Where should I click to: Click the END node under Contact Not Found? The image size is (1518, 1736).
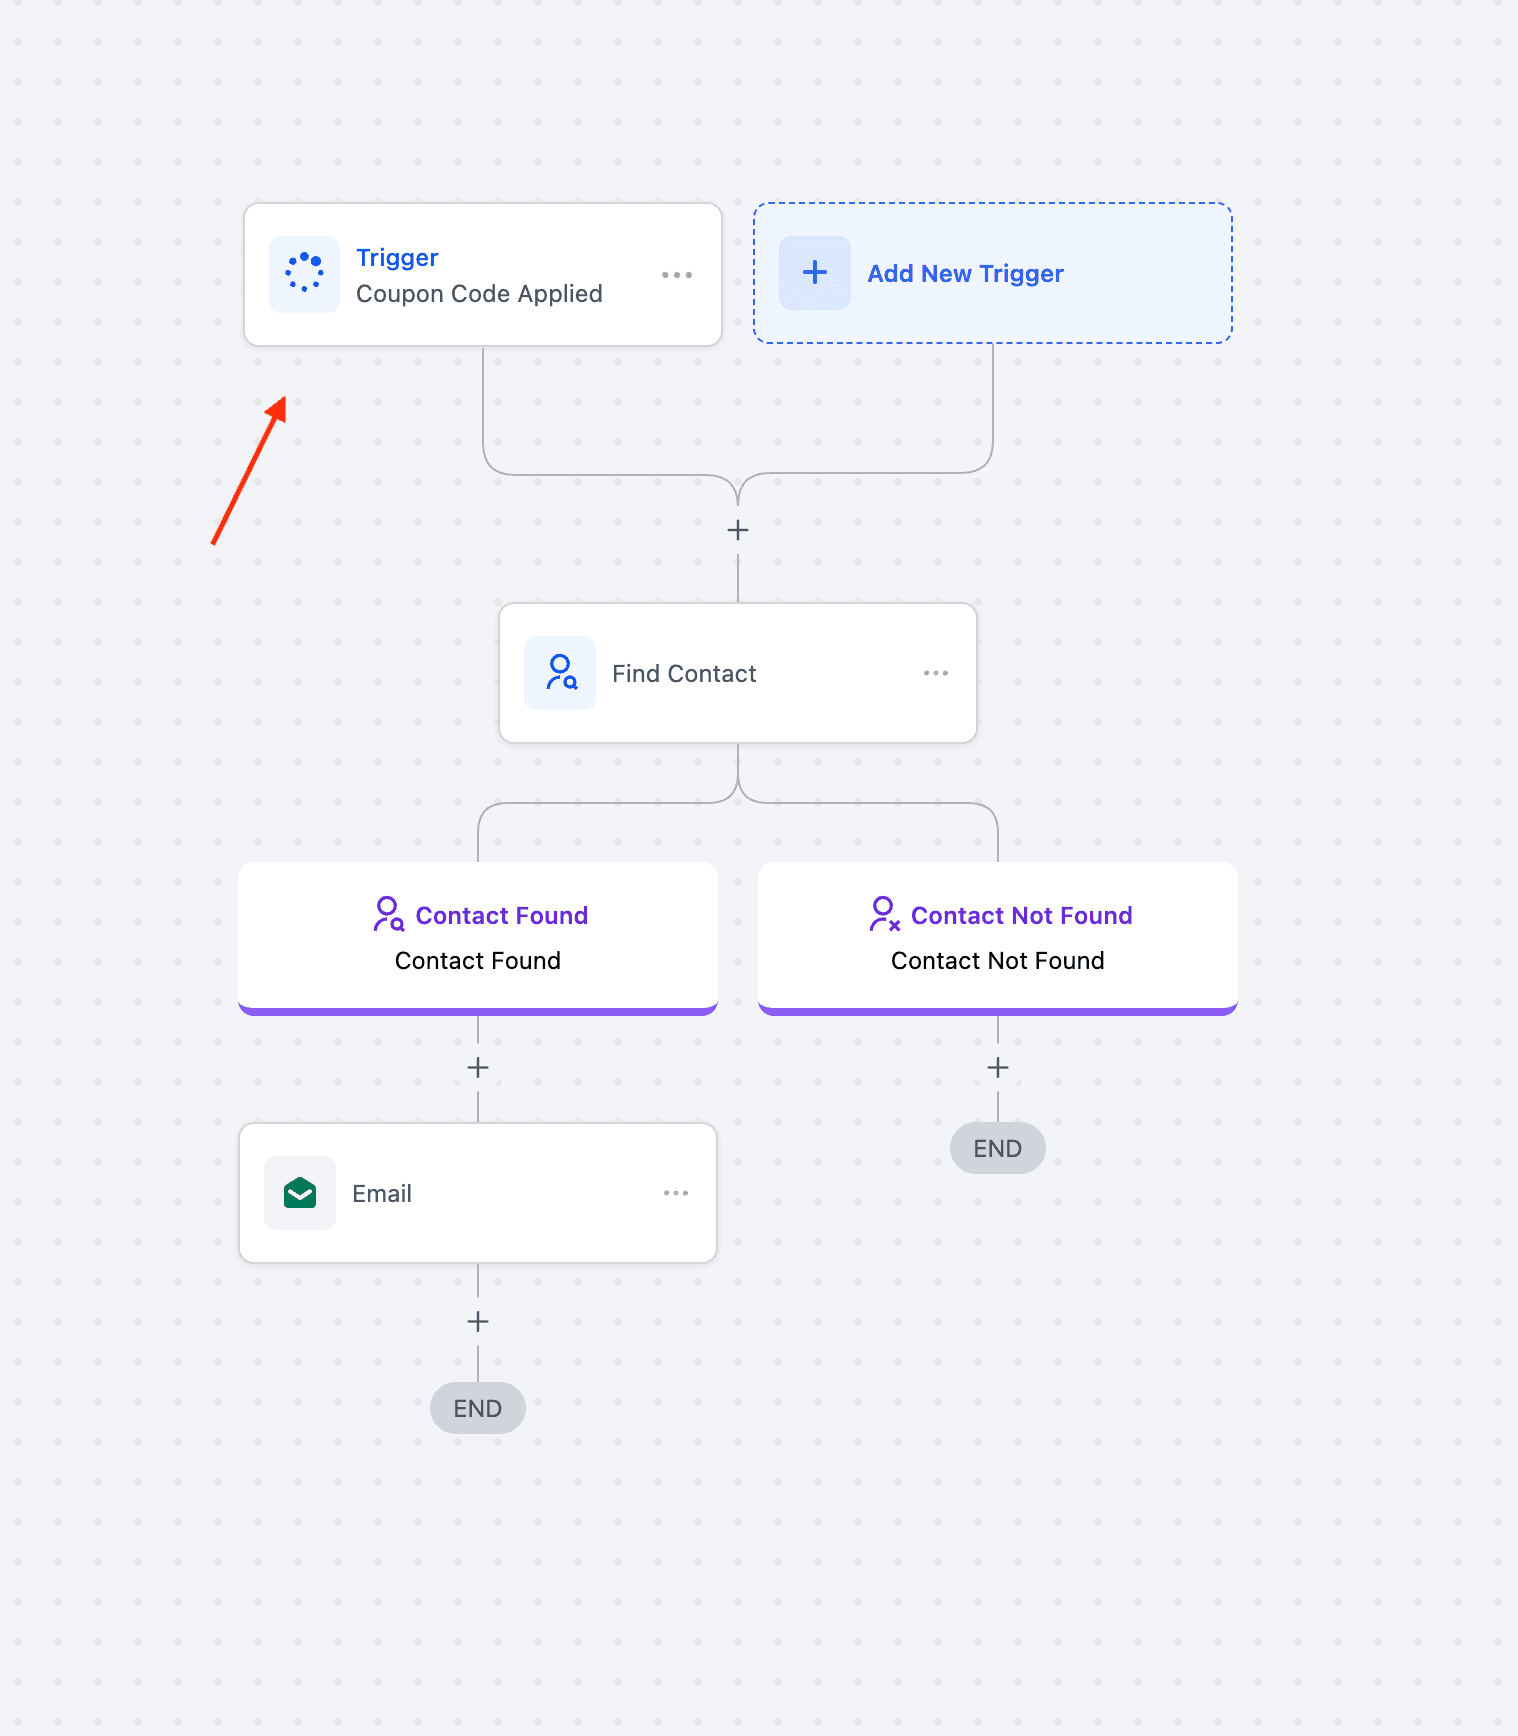pyautogui.click(x=998, y=1148)
